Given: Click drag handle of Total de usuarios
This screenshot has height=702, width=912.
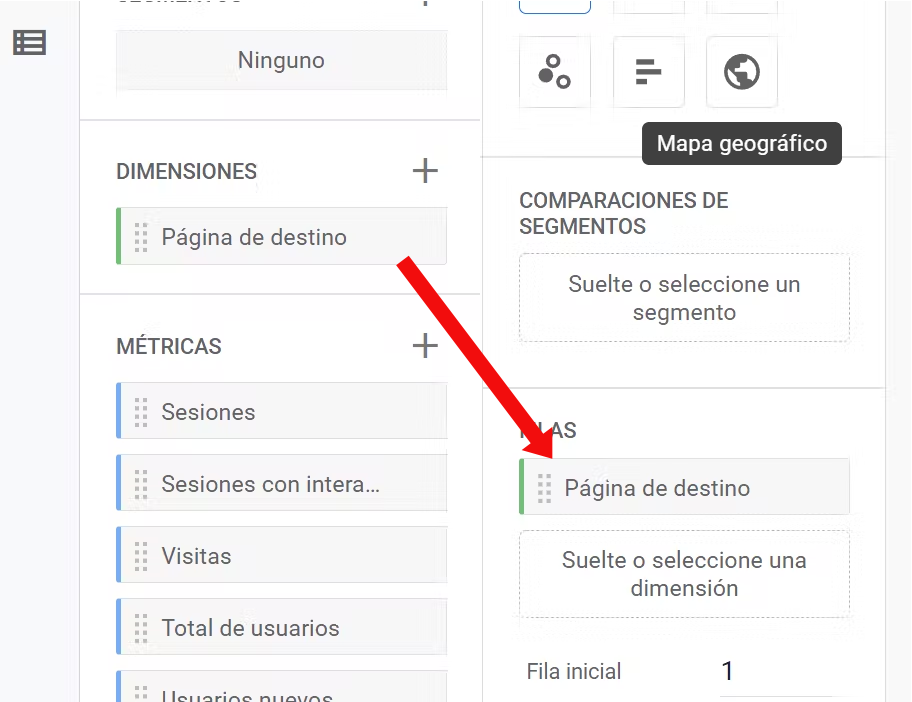Looking at the screenshot, I should pos(141,628).
